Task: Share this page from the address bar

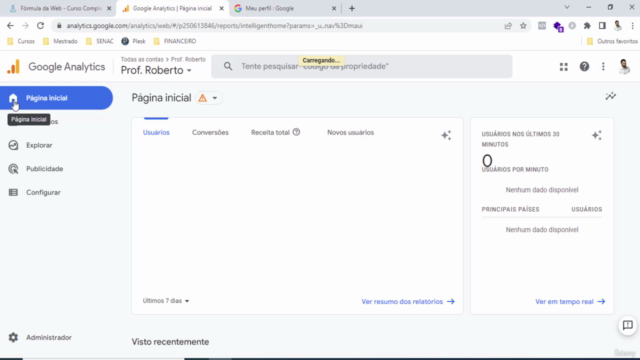Action: pyautogui.click(x=508, y=26)
